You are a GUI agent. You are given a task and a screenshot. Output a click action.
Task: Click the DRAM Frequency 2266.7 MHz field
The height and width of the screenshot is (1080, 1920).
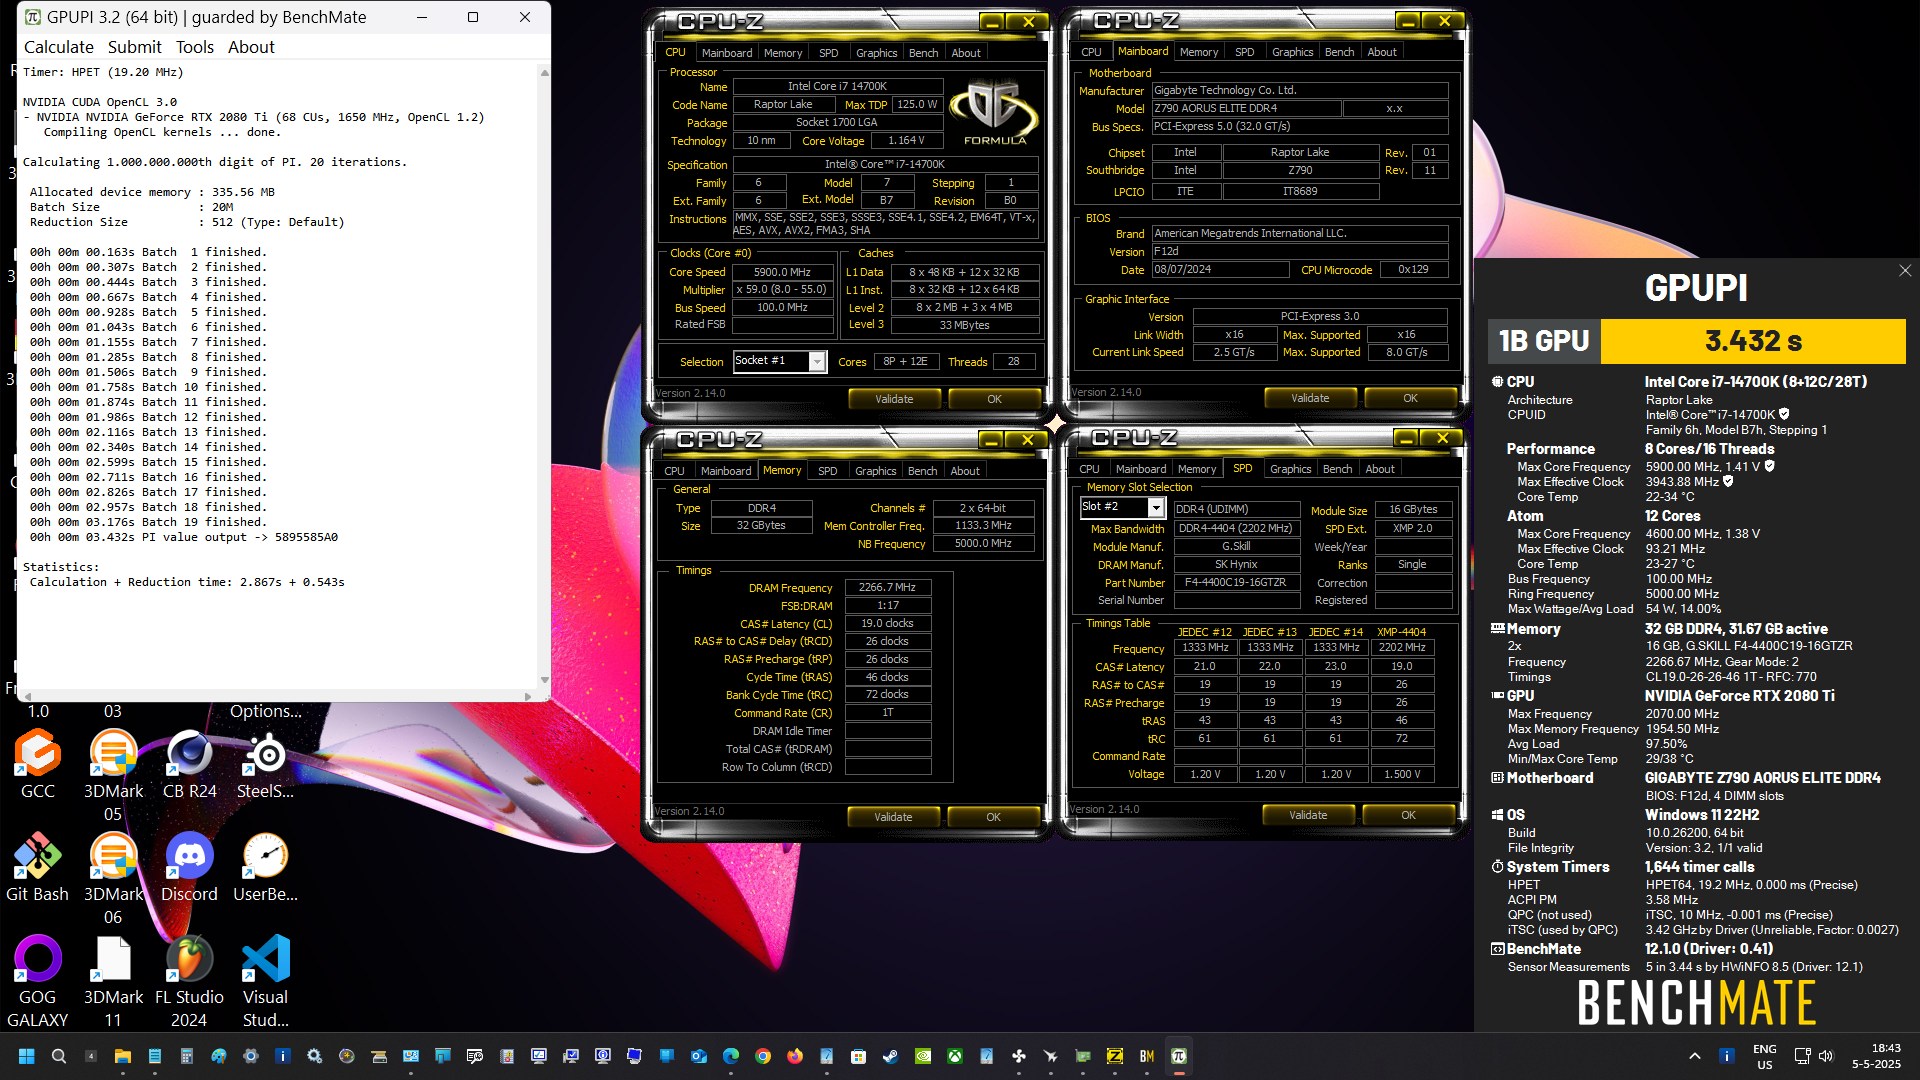(x=888, y=588)
